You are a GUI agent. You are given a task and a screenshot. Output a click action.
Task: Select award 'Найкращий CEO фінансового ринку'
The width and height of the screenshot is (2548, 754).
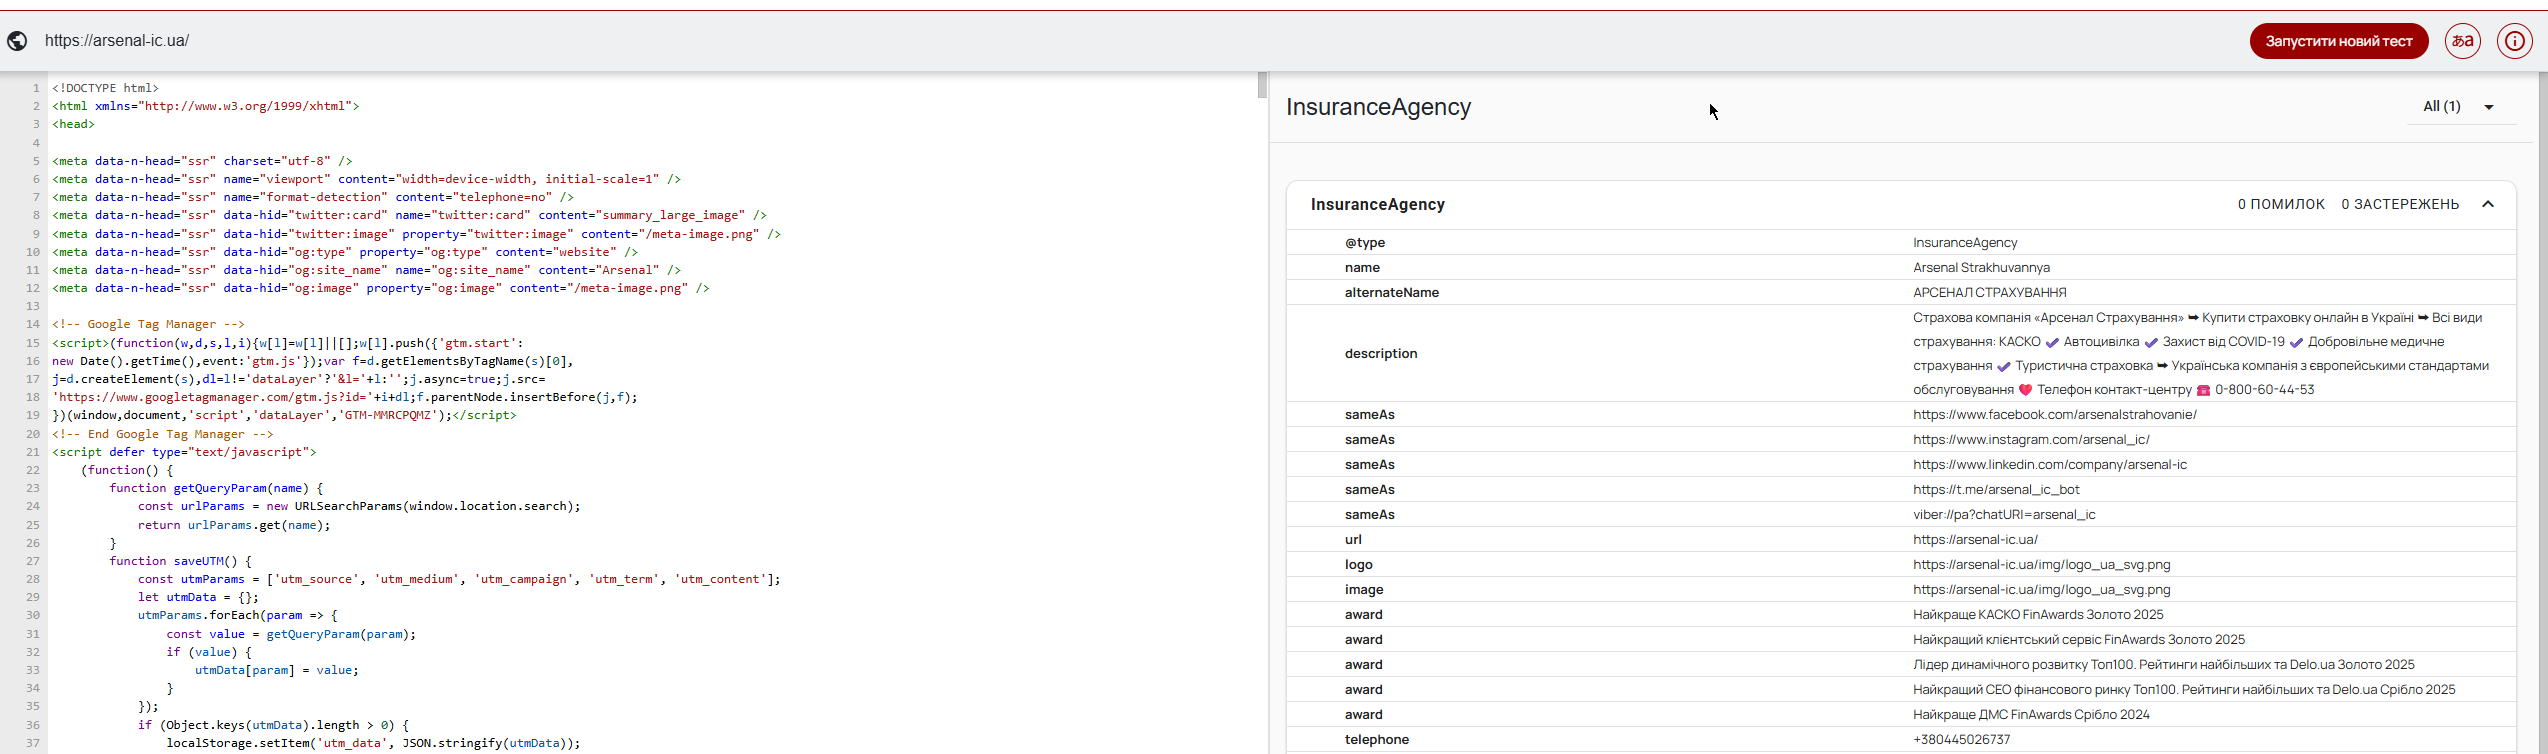(2184, 690)
